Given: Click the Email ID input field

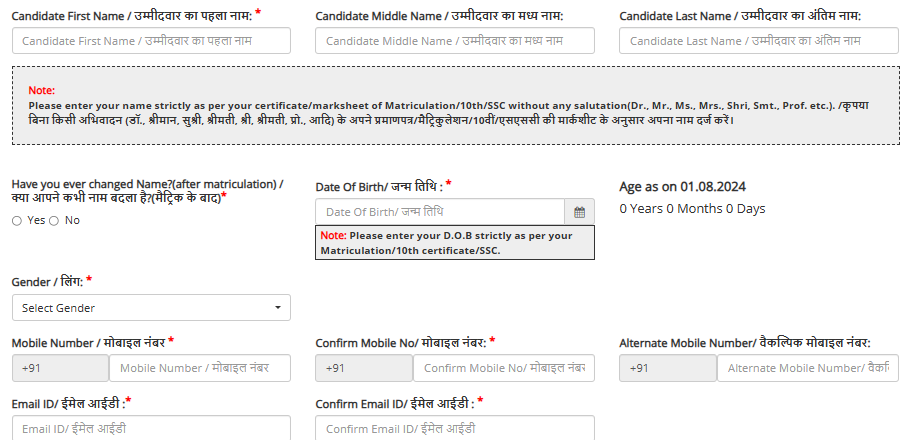Looking at the screenshot, I should coord(151,428).
